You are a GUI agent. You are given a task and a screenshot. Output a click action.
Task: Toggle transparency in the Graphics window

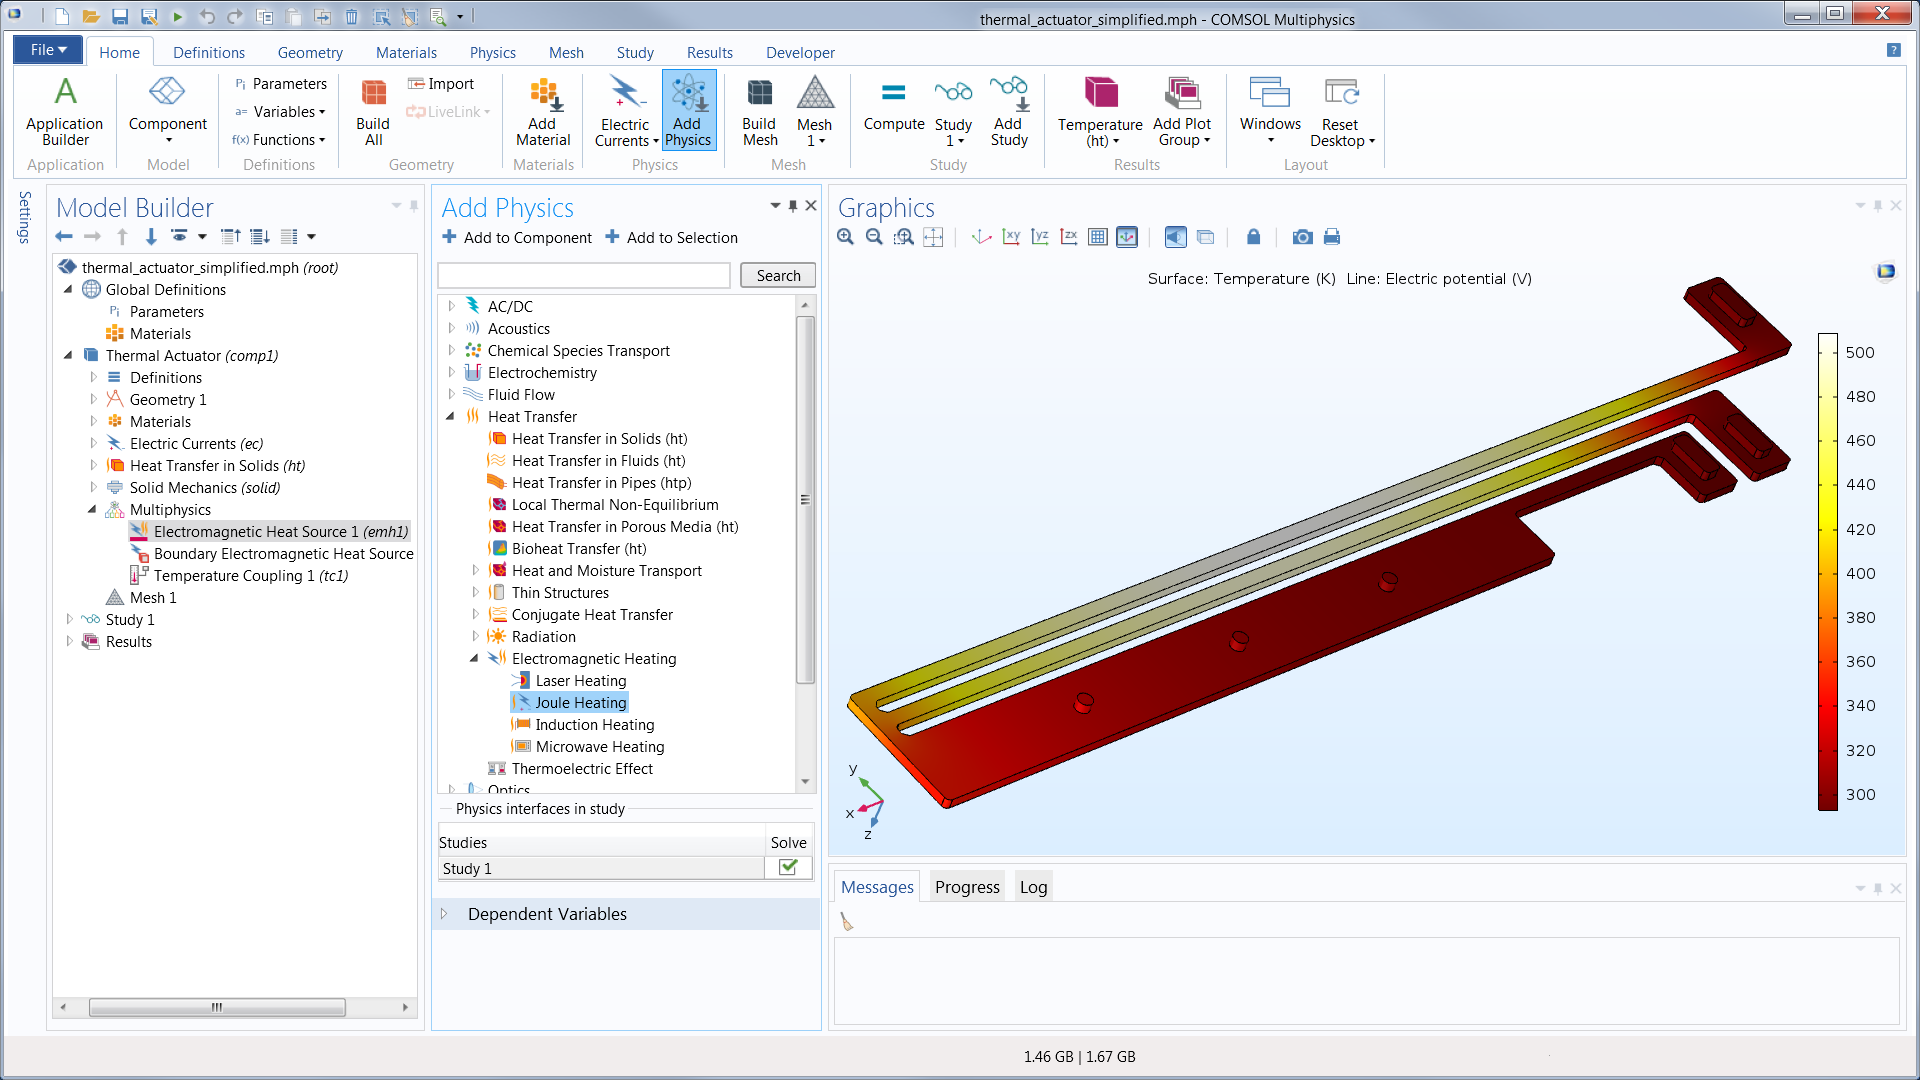[x=1206, y=237]
